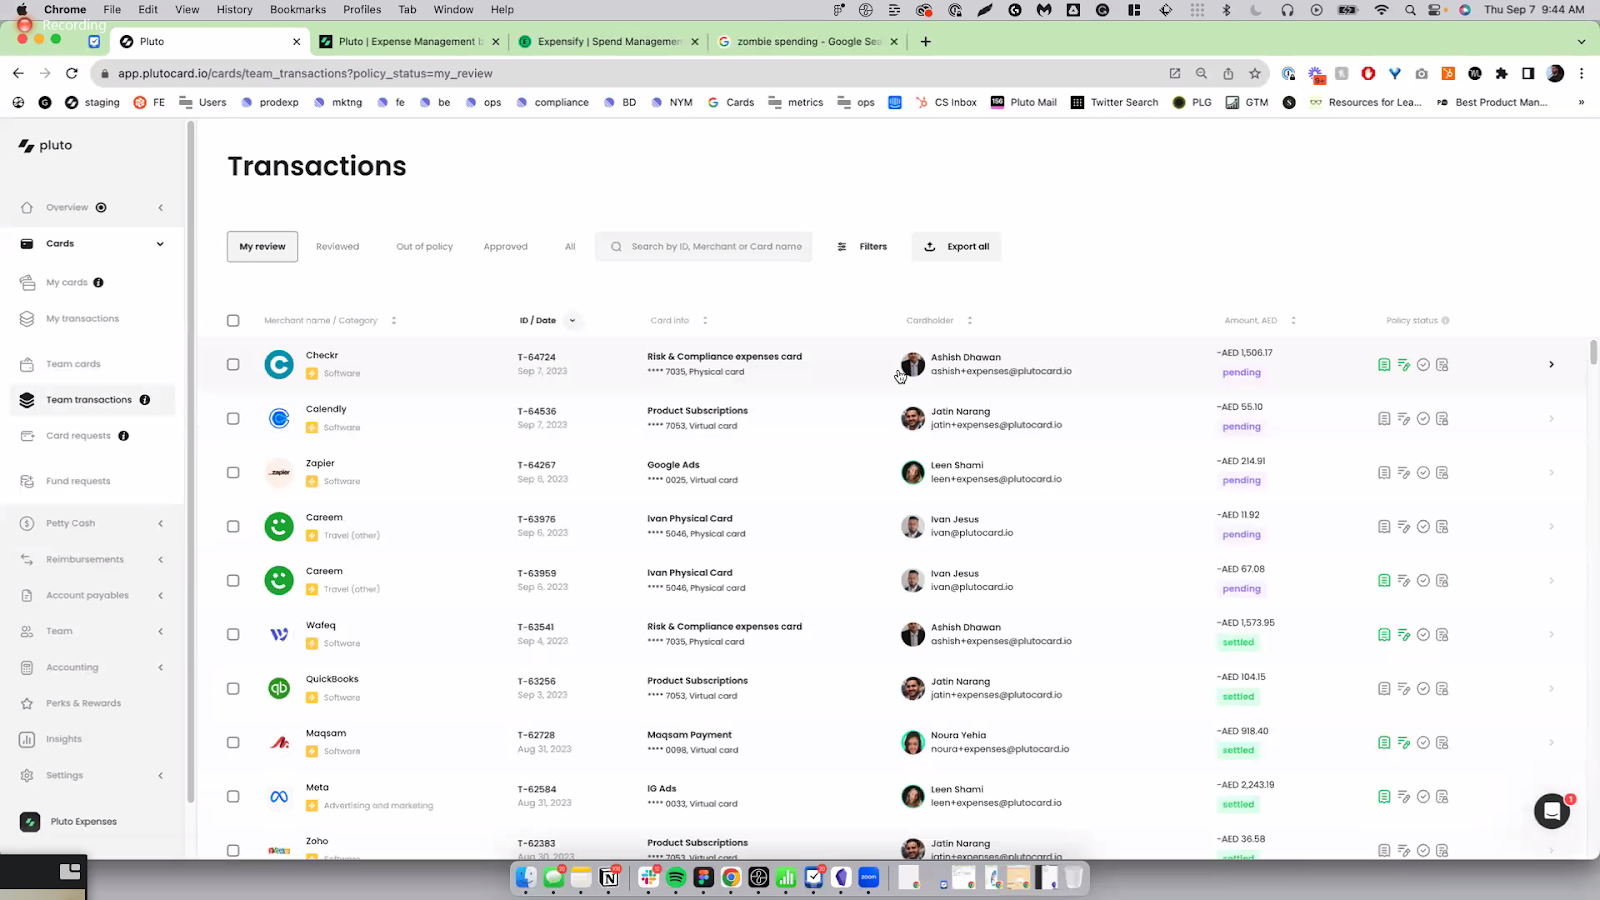Open the Intercom chat bubble

pos(1552,811)
